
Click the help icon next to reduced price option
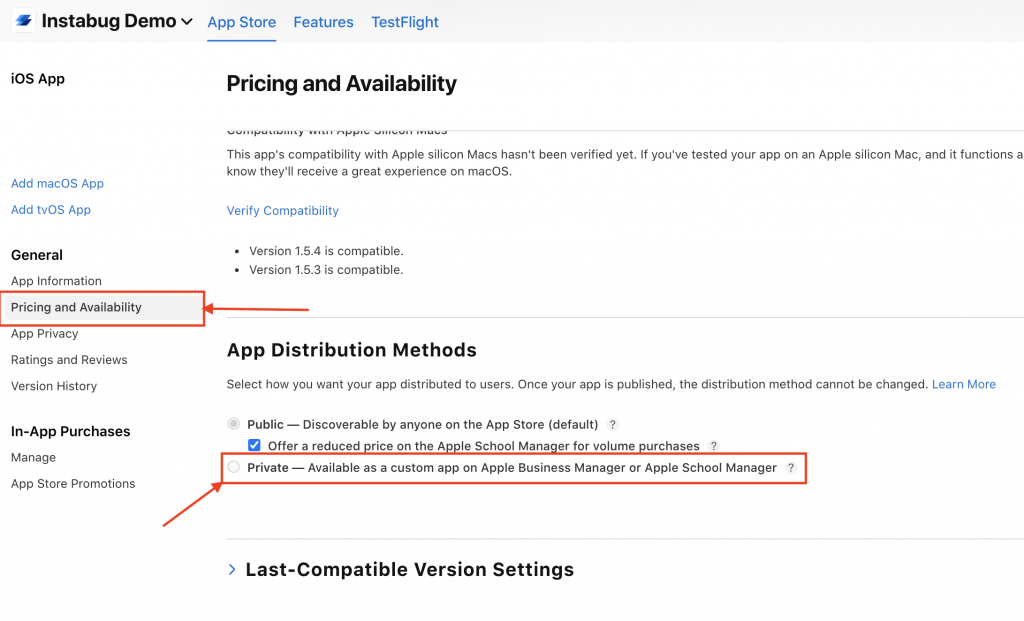pos(714,446)
